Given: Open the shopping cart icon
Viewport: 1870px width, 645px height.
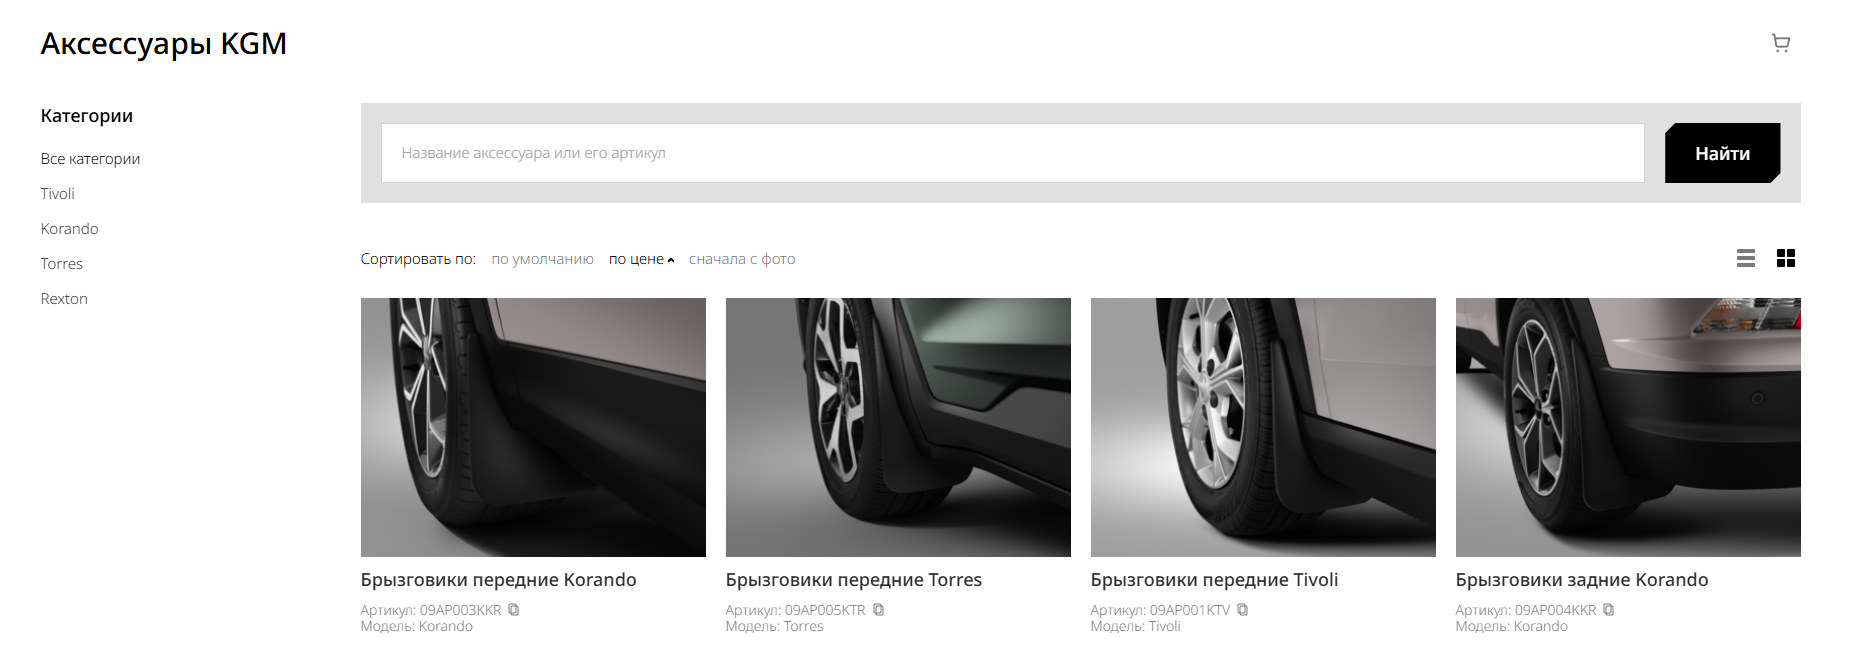Looking at the screenshot, I should tap(1780, 43).
